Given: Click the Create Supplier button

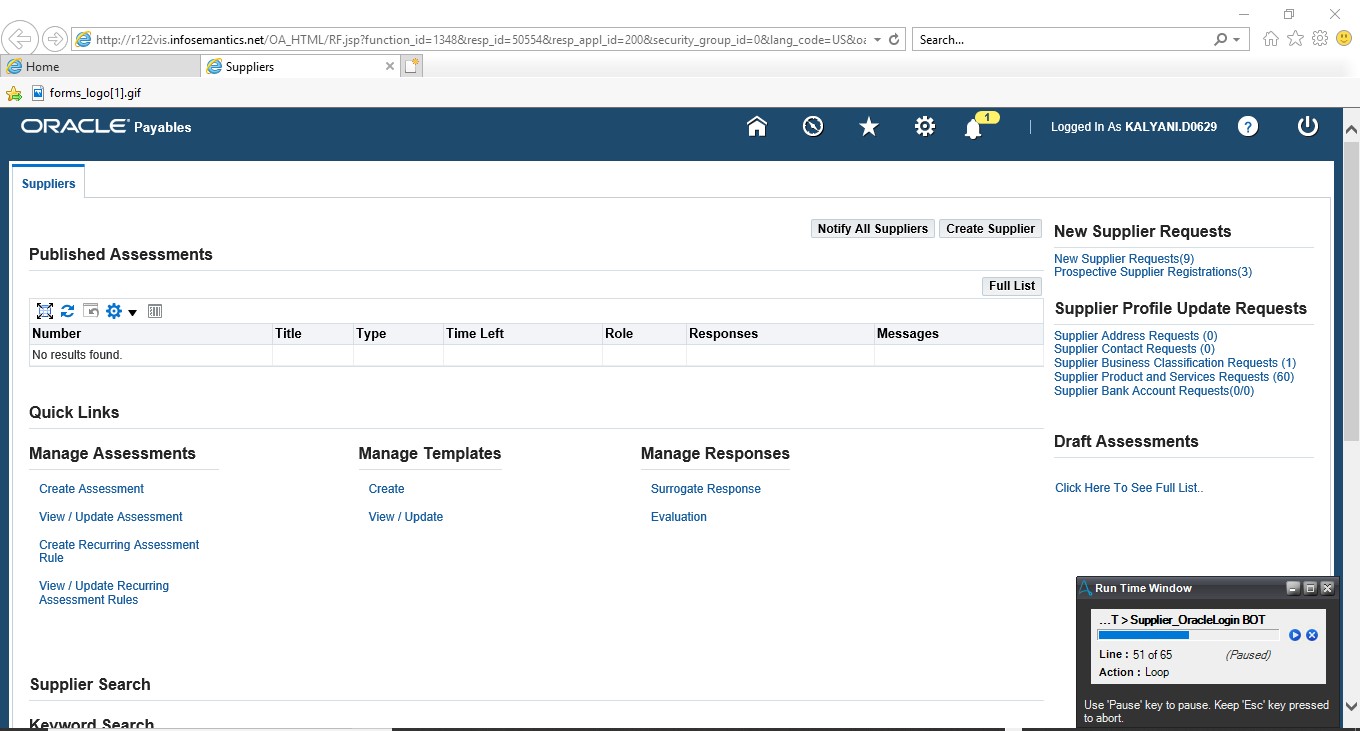Looking at the screenshot, I should 990,229.
